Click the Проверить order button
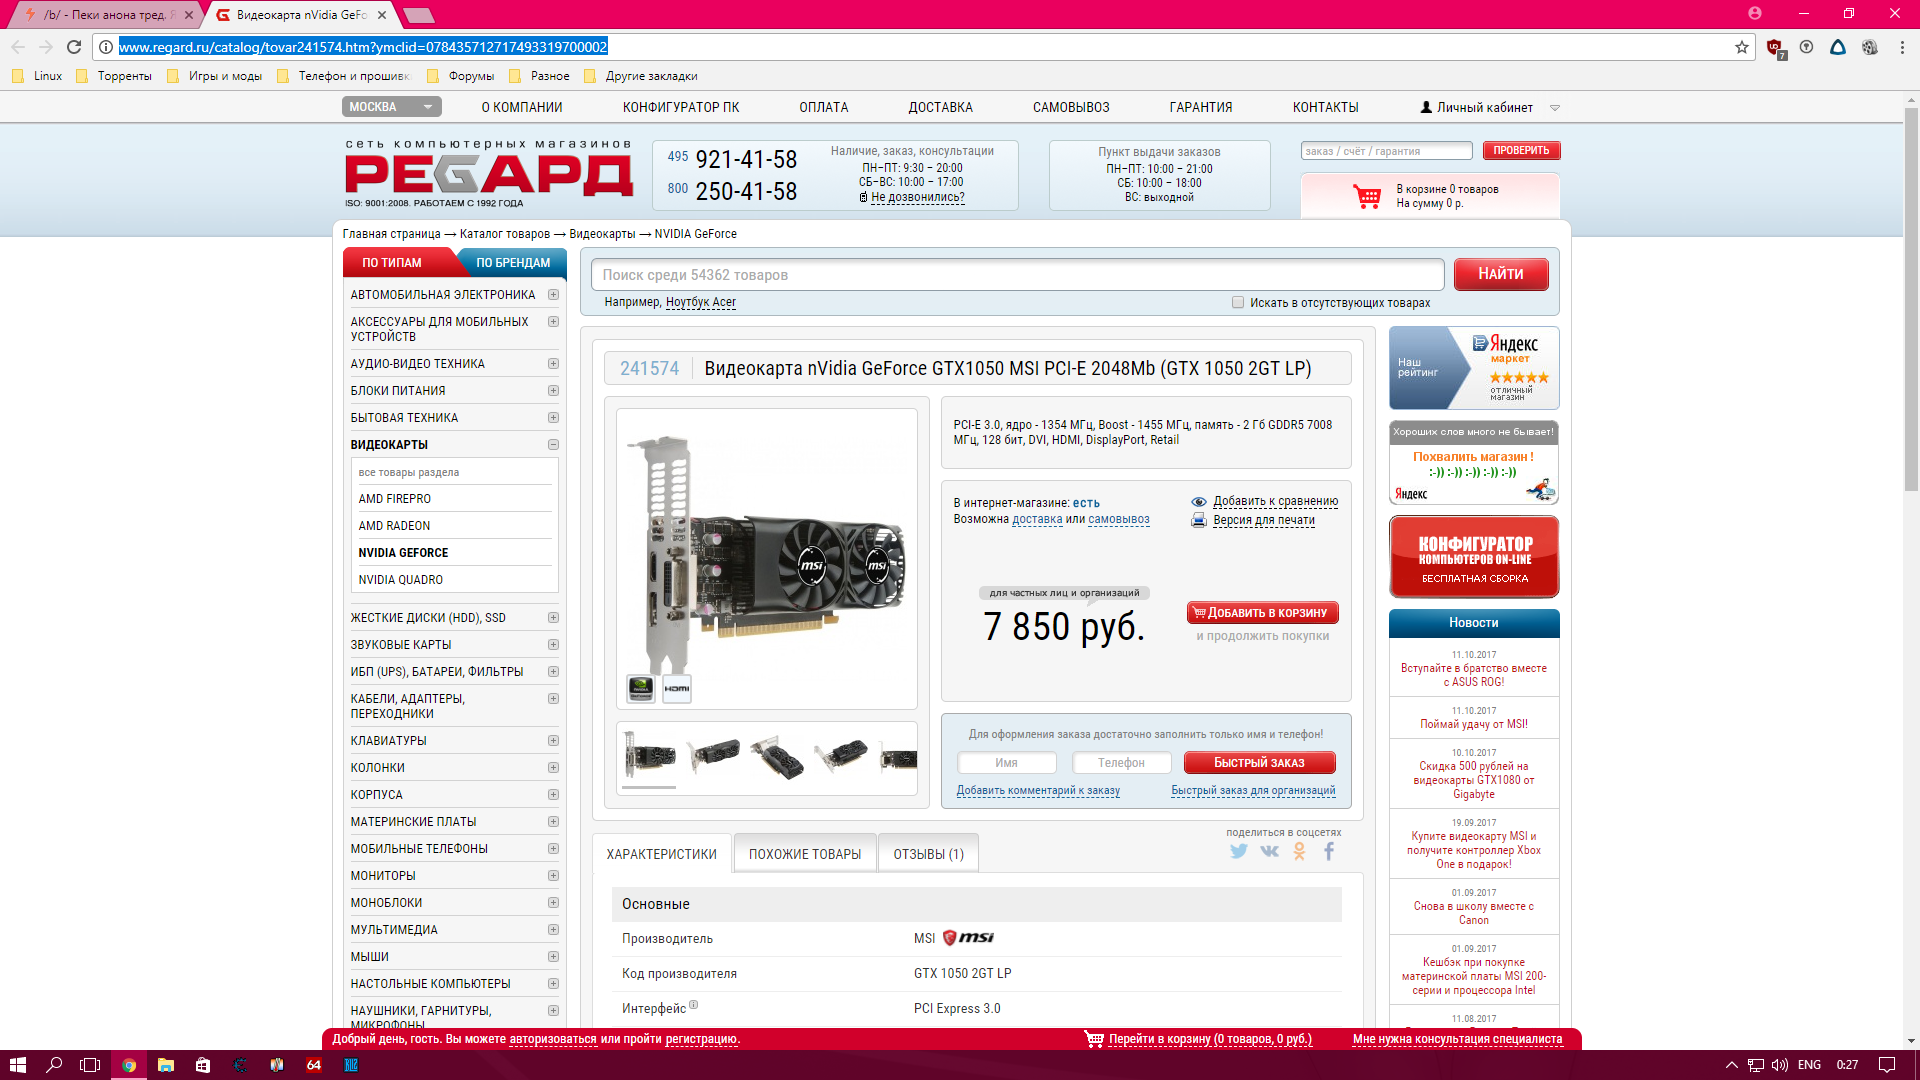The width and height of the screenshot is (1920, 1080). click(x=1521, y=151)
